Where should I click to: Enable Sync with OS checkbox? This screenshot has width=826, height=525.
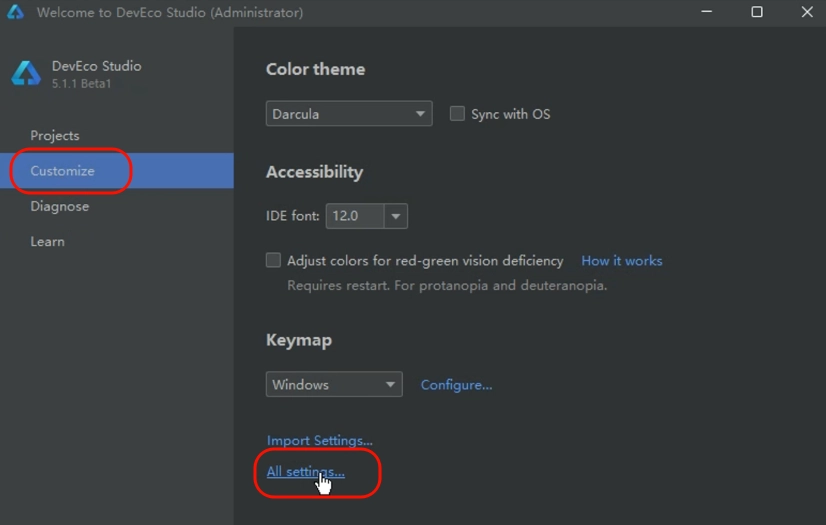457,114
